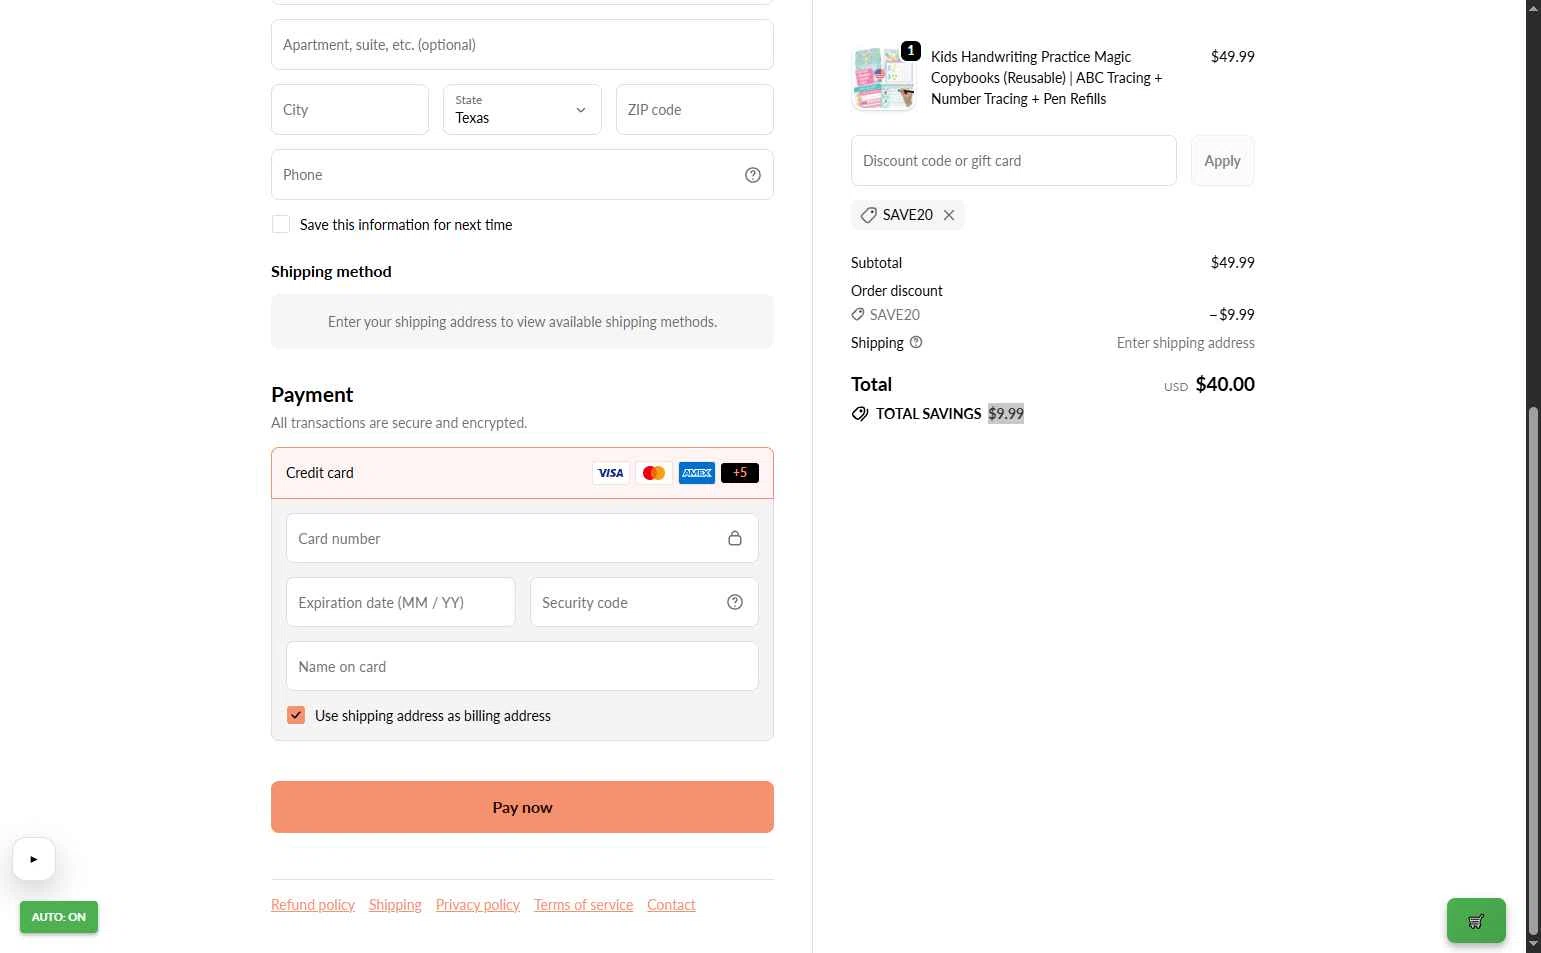Screen dimensions: 1541x953
Task: Click the Apply discount button
Action: pos(1222,161)
